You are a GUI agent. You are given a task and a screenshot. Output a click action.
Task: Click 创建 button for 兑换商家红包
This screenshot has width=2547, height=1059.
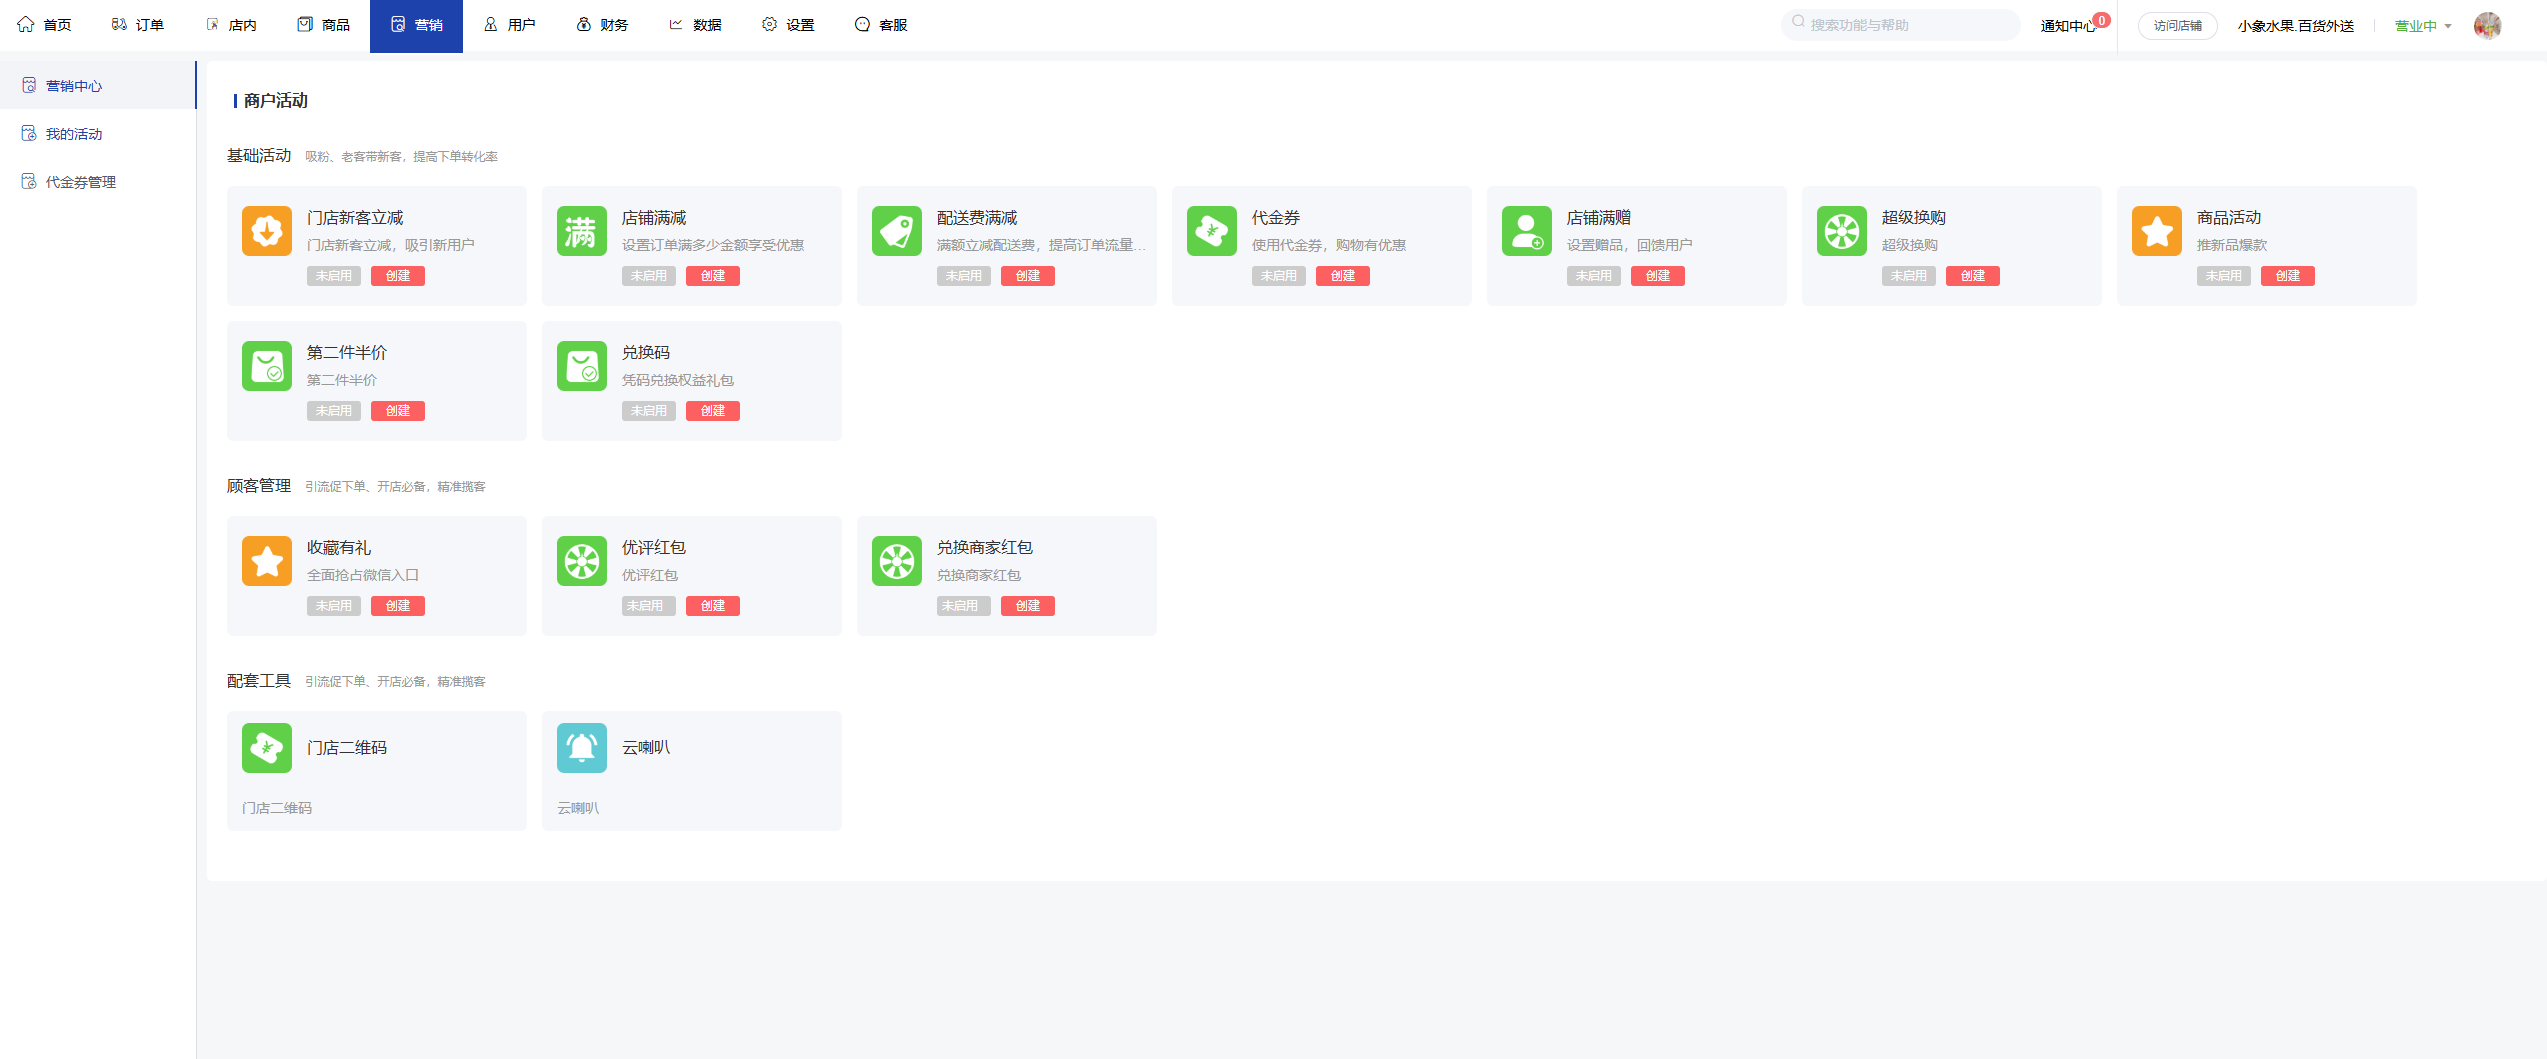click(x=1027, y=606)
